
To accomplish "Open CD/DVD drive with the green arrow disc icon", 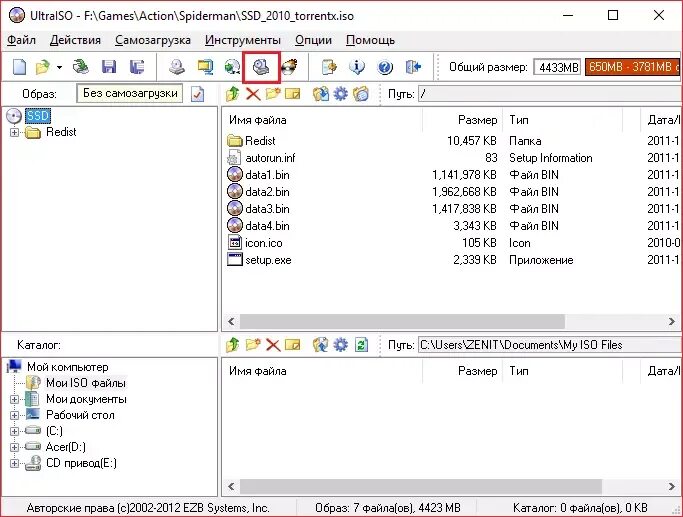I will (x=81, y=67).
